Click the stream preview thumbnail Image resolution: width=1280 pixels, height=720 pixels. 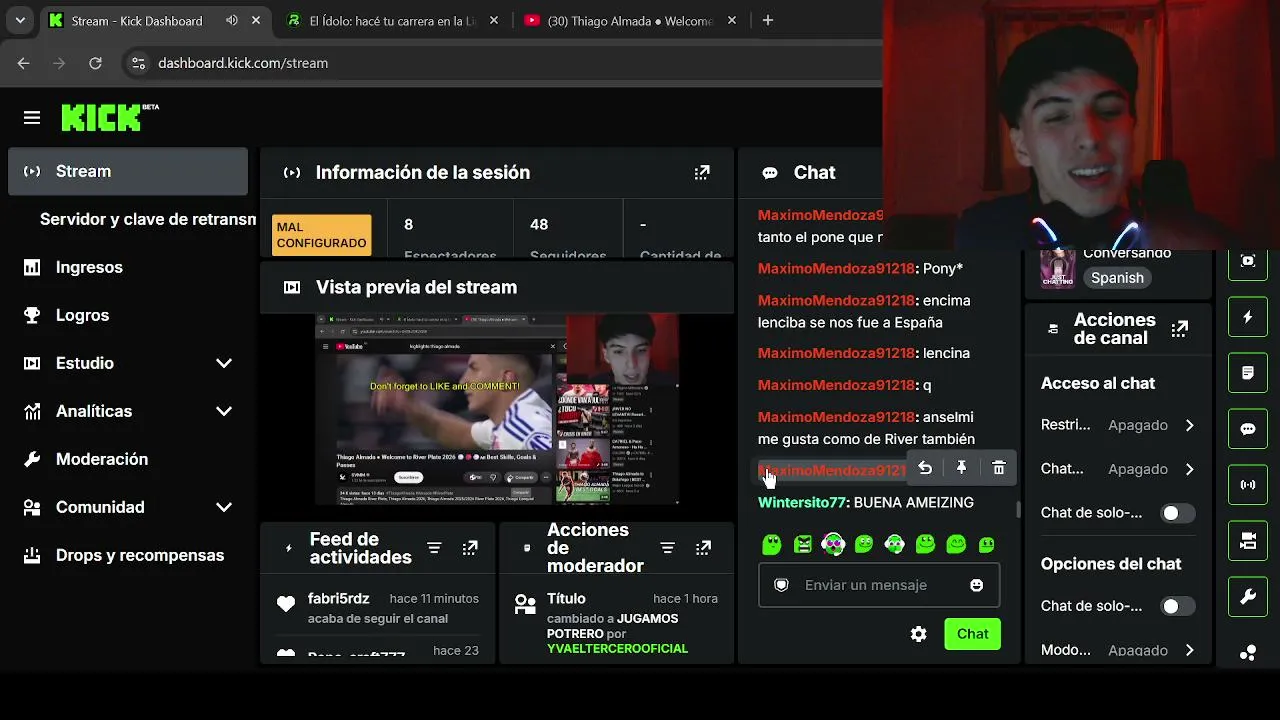click(x=497, y=409)
